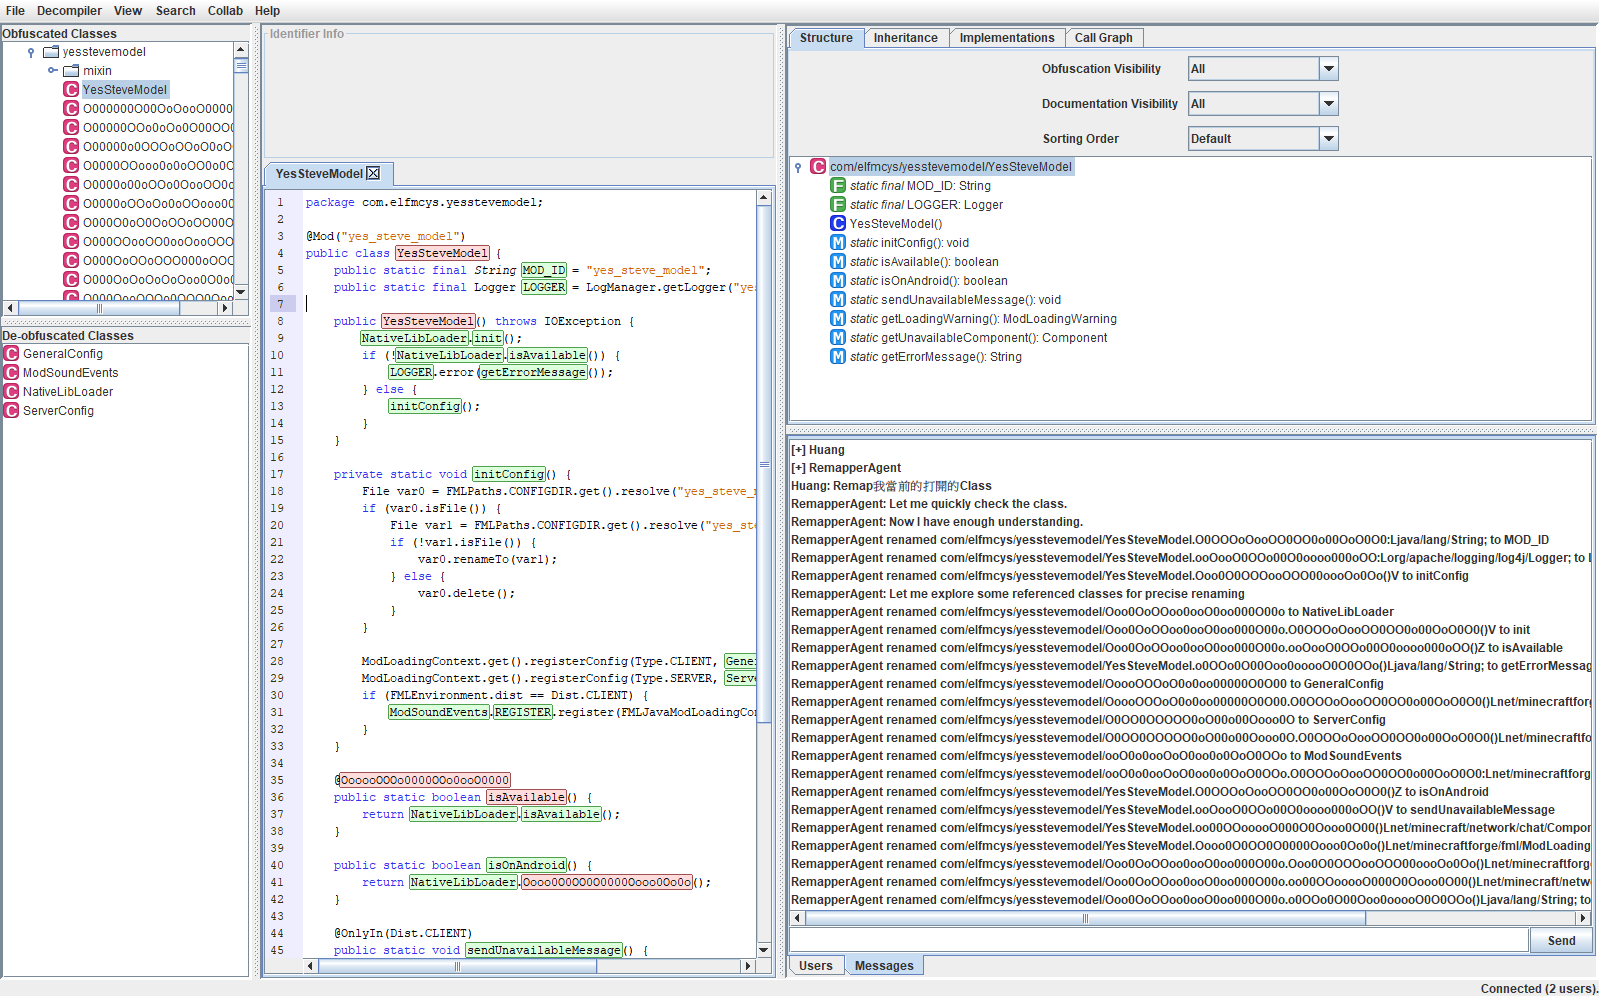Screen dimensions: 1599x996
Task: Click the Send button
Action: tap(1561, 941)
